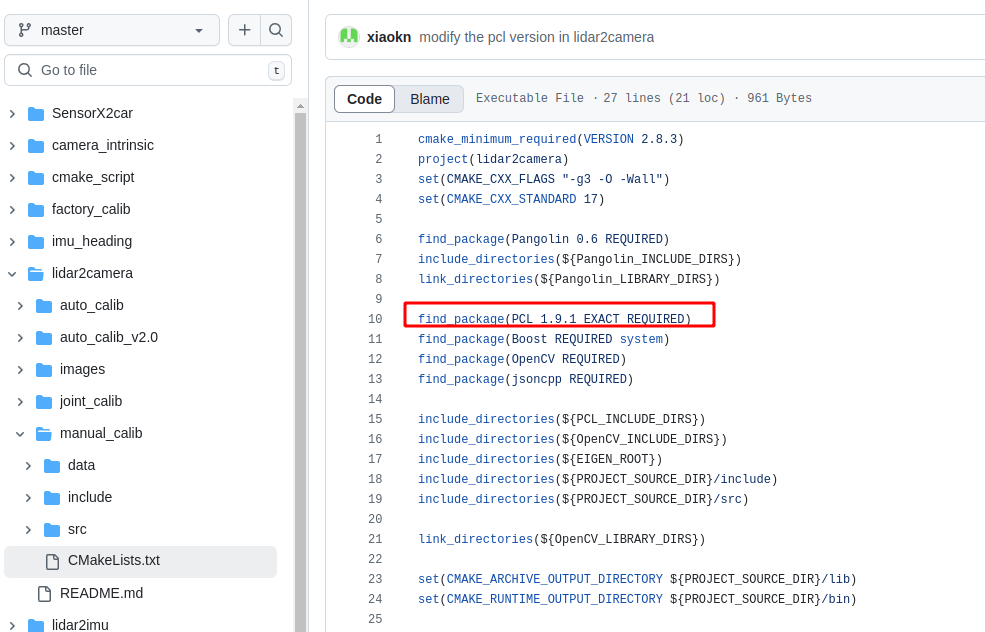Open the auto_calib_v2.0 folder name
985x632 pixels.
pos(109,337)
